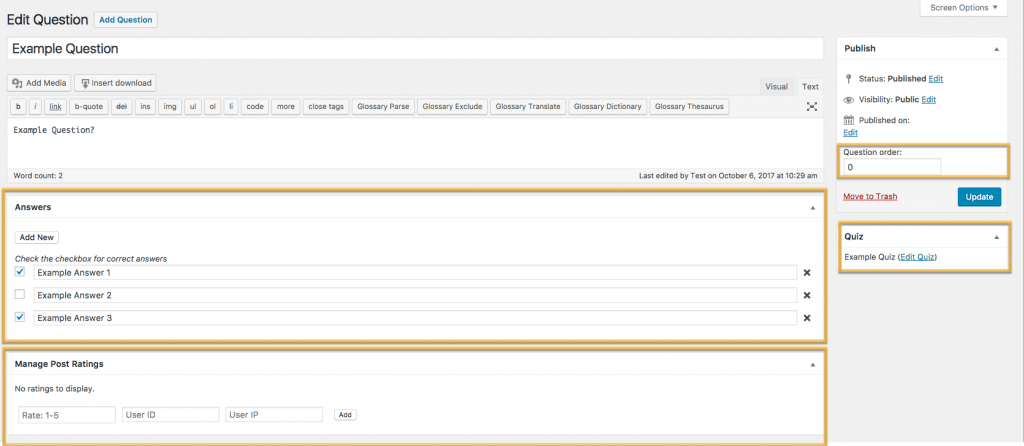Click the Add Media button icon
Viewport: 1024px width, 446px height.
click(x=18, y=84)
